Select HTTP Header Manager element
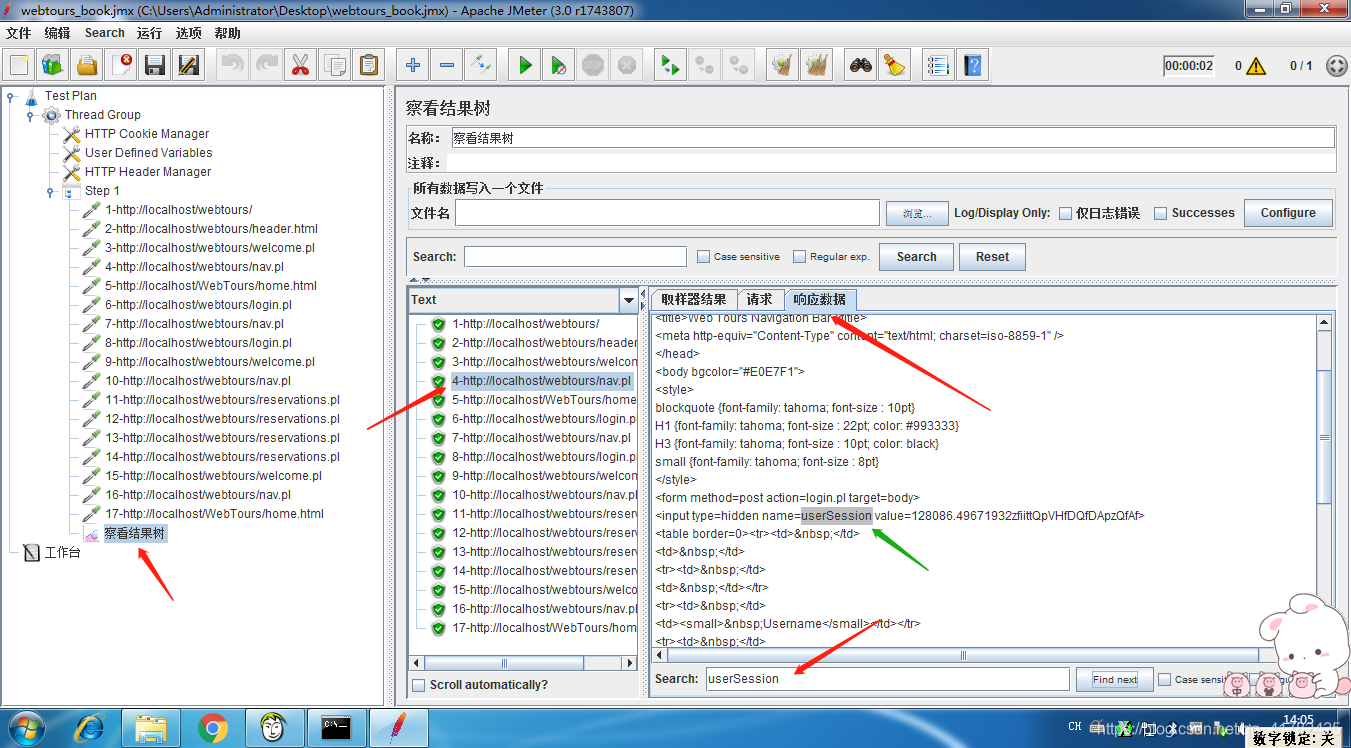The height and width of the screenshot is (748, 1351). click(148, 172)
